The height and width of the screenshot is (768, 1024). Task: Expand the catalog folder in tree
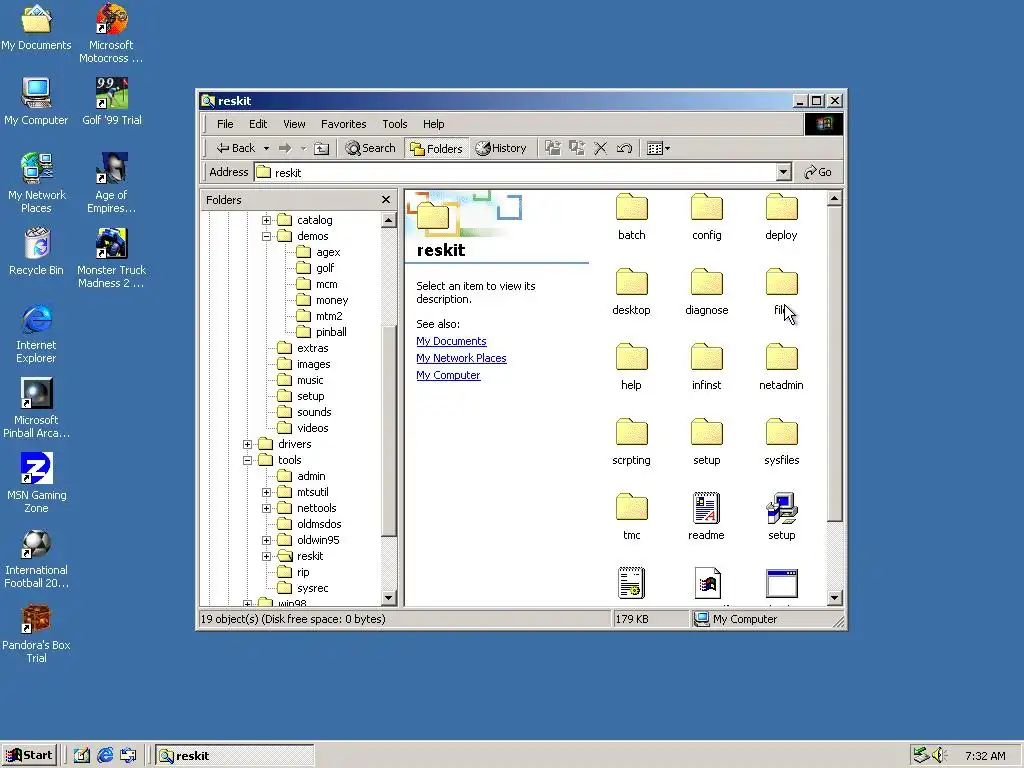pos(266,220)
